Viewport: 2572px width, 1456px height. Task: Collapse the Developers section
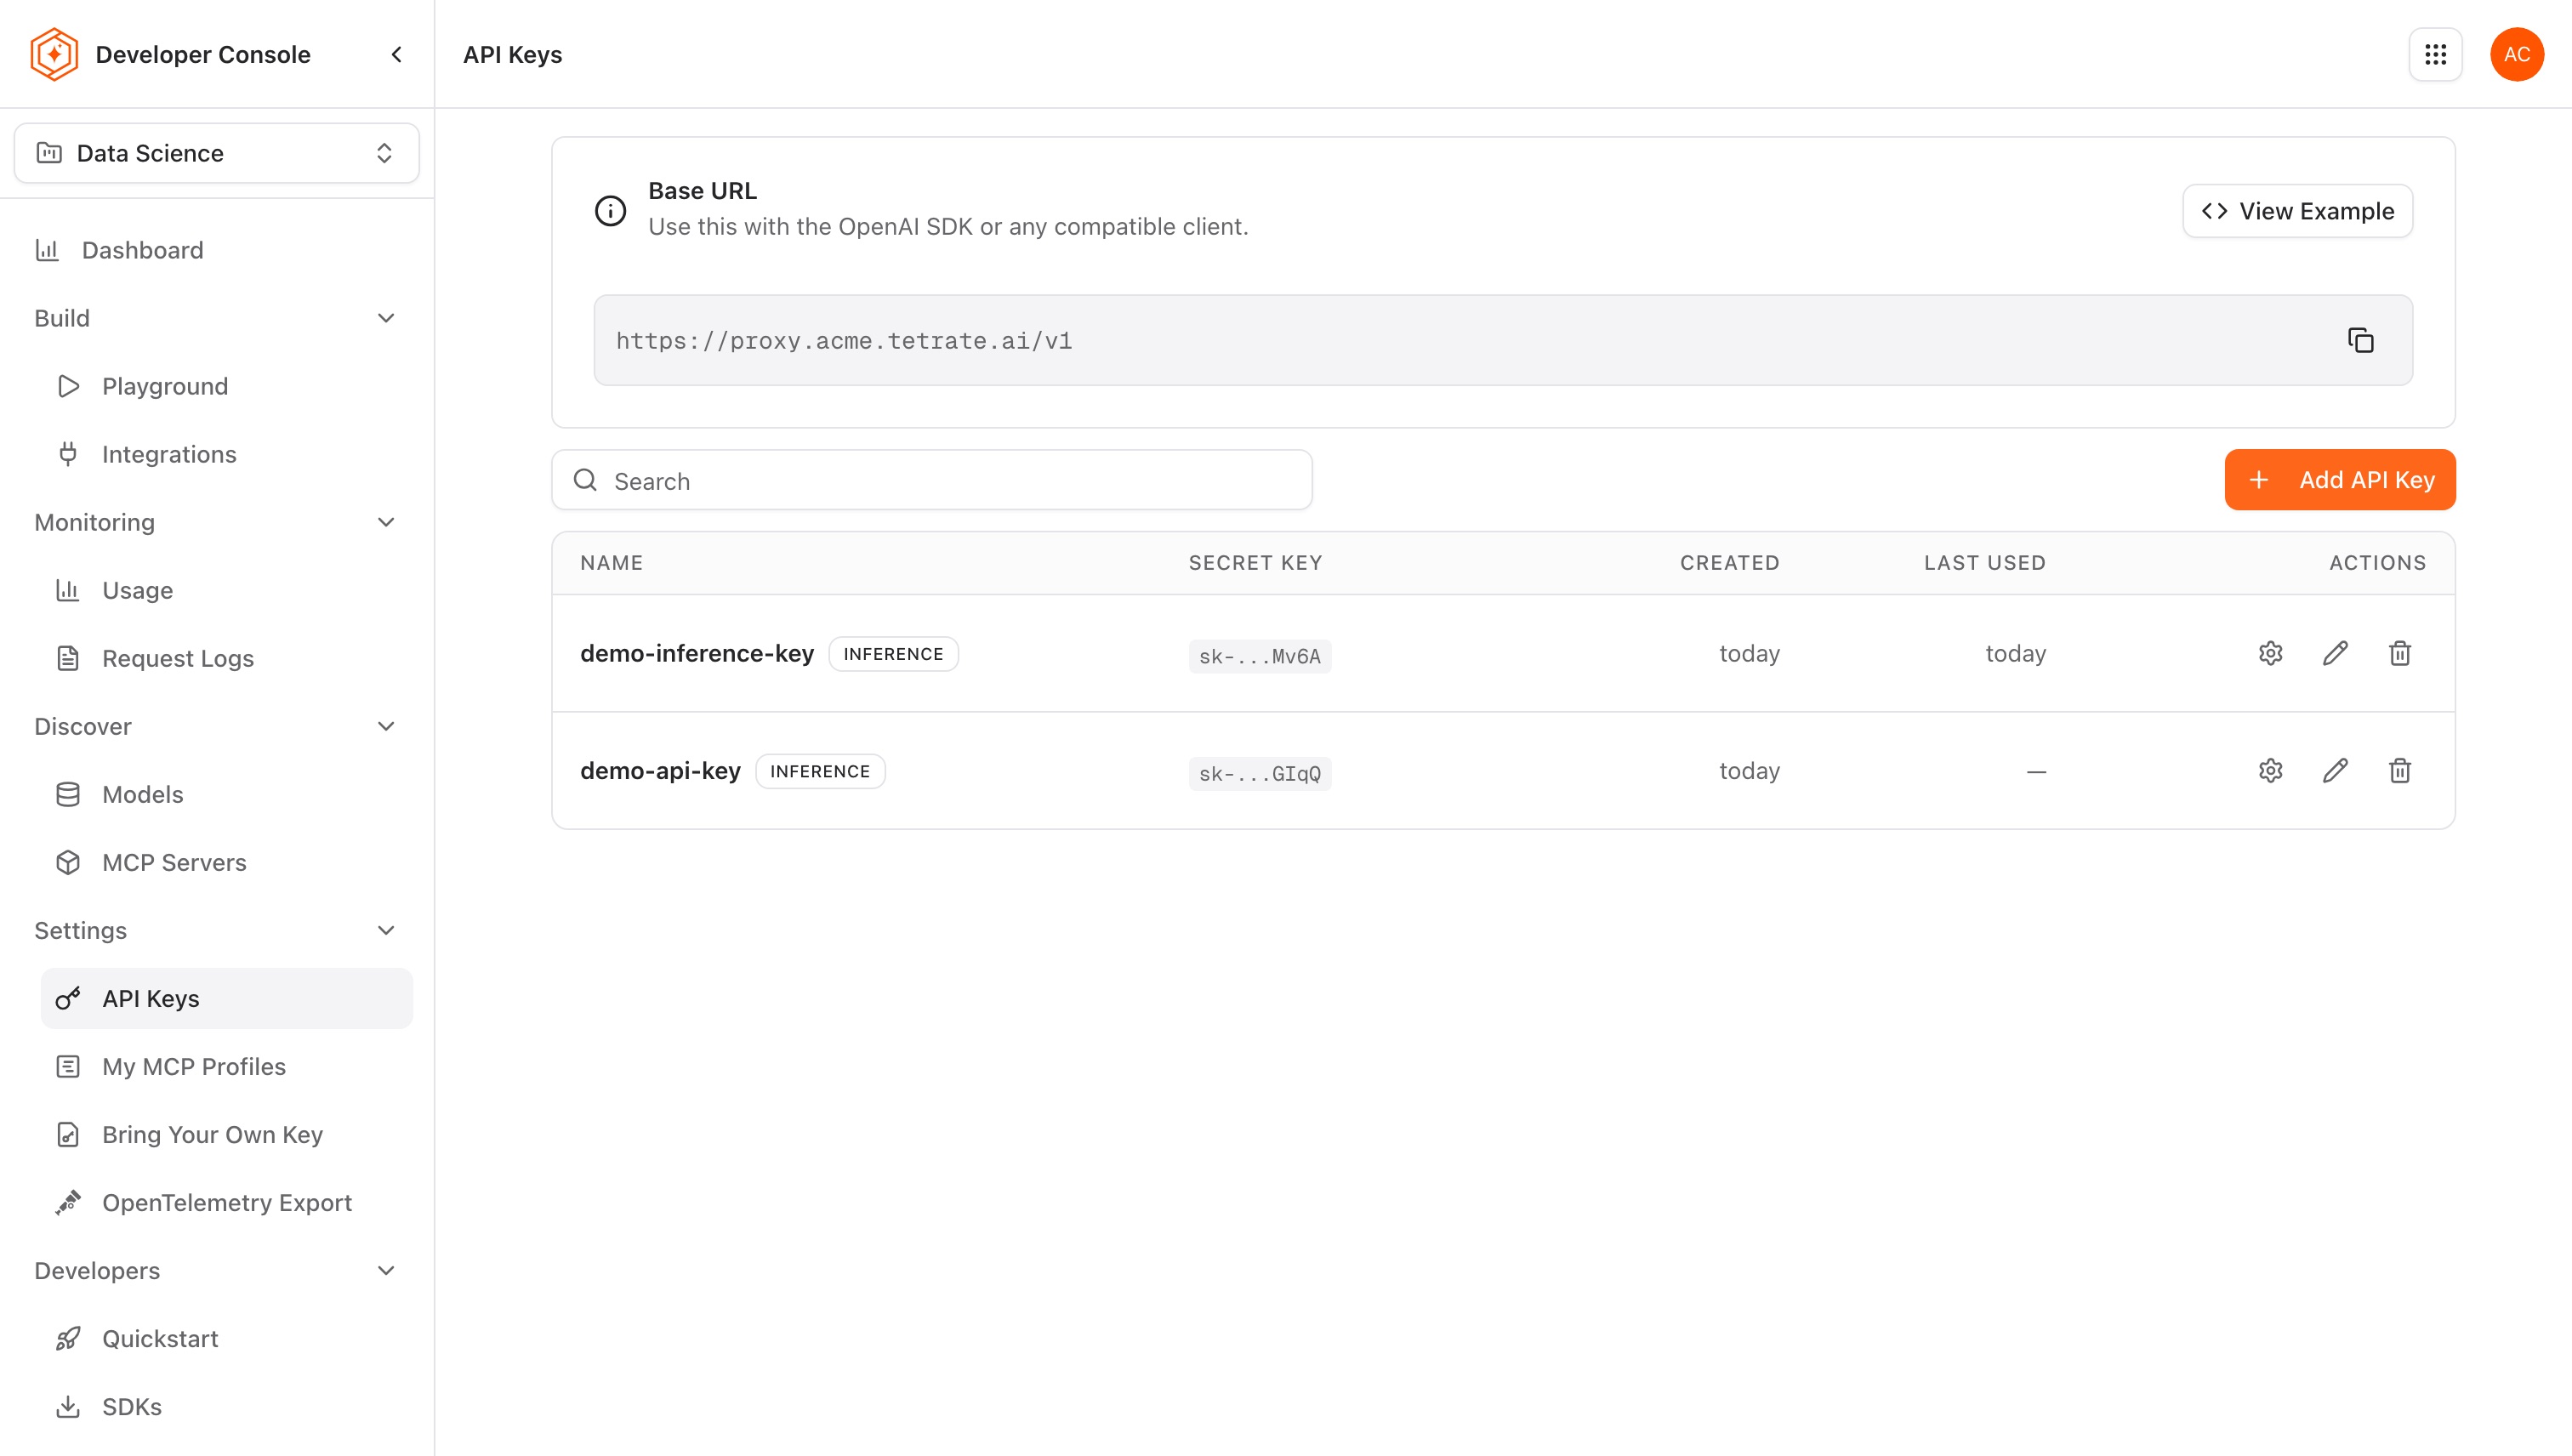tap(386, 1270)
